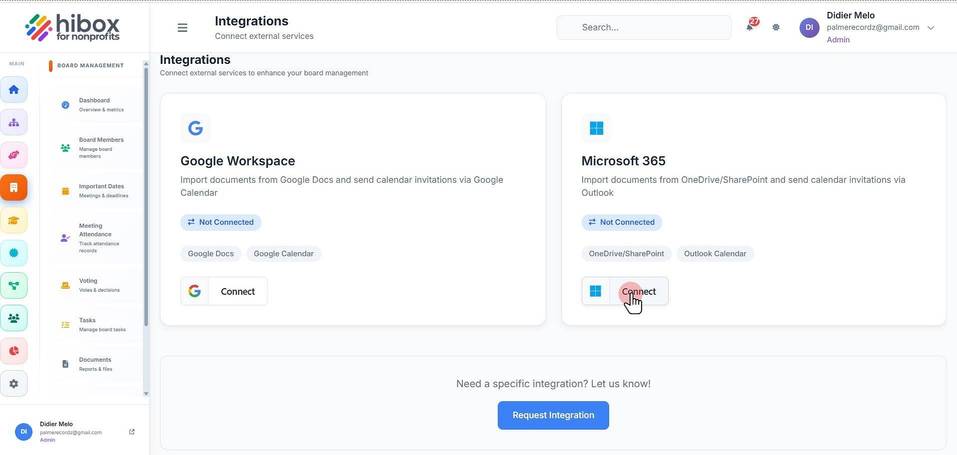
Task: Click the notifications bell with badge
Action: click(x=751, y=26)
